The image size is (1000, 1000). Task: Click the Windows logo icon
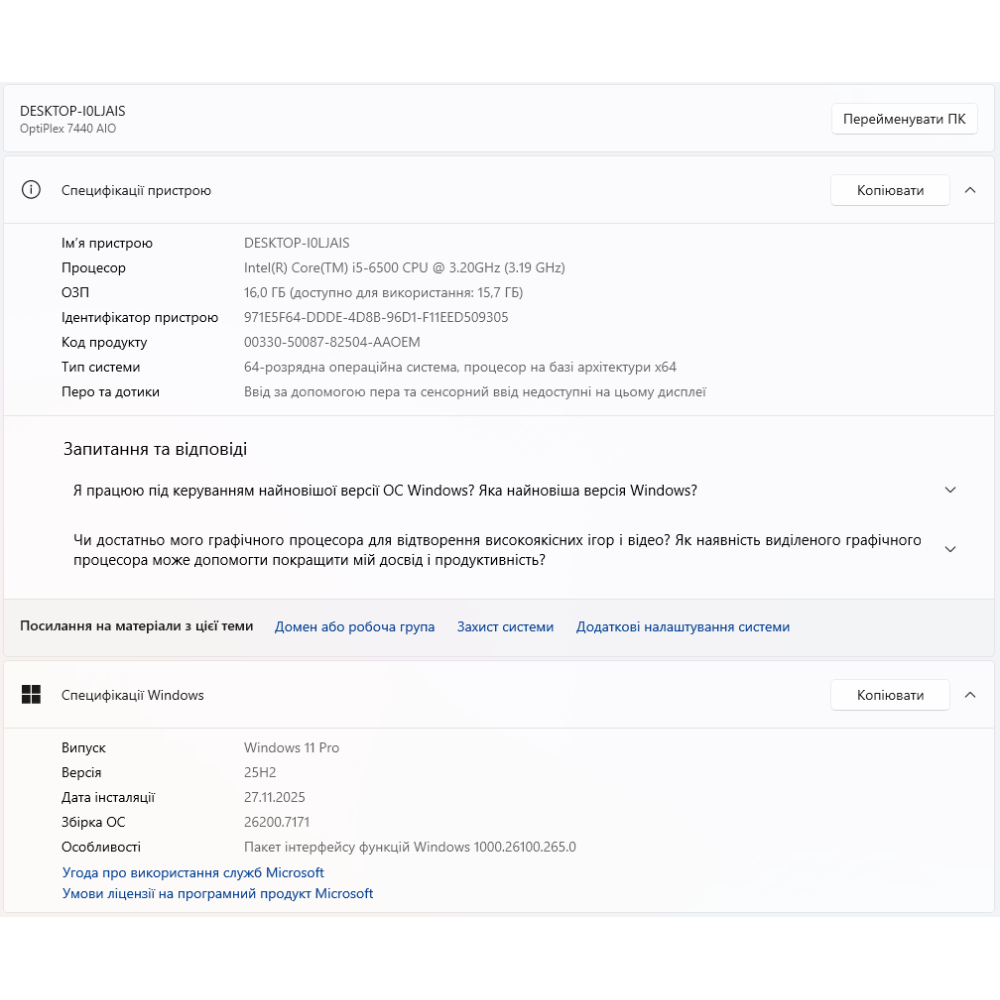[x=31, y=695]
